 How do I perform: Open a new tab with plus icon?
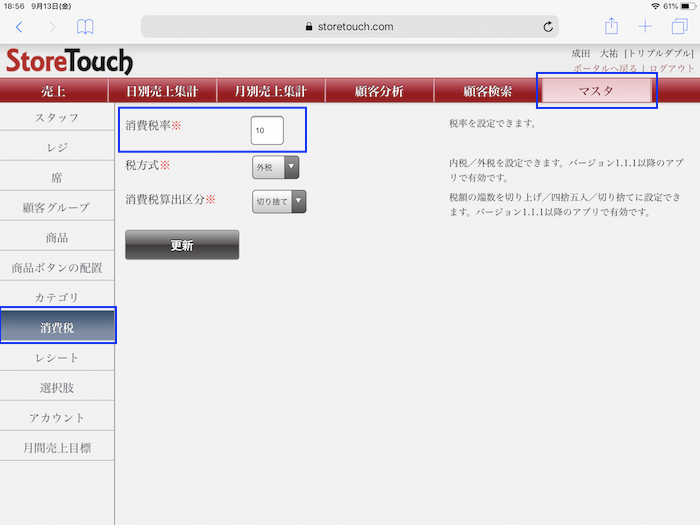coord(646,27)
